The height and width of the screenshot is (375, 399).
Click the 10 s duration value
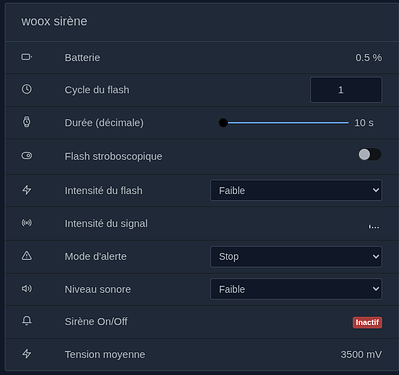pyautogui.click(x=364, y=123)
